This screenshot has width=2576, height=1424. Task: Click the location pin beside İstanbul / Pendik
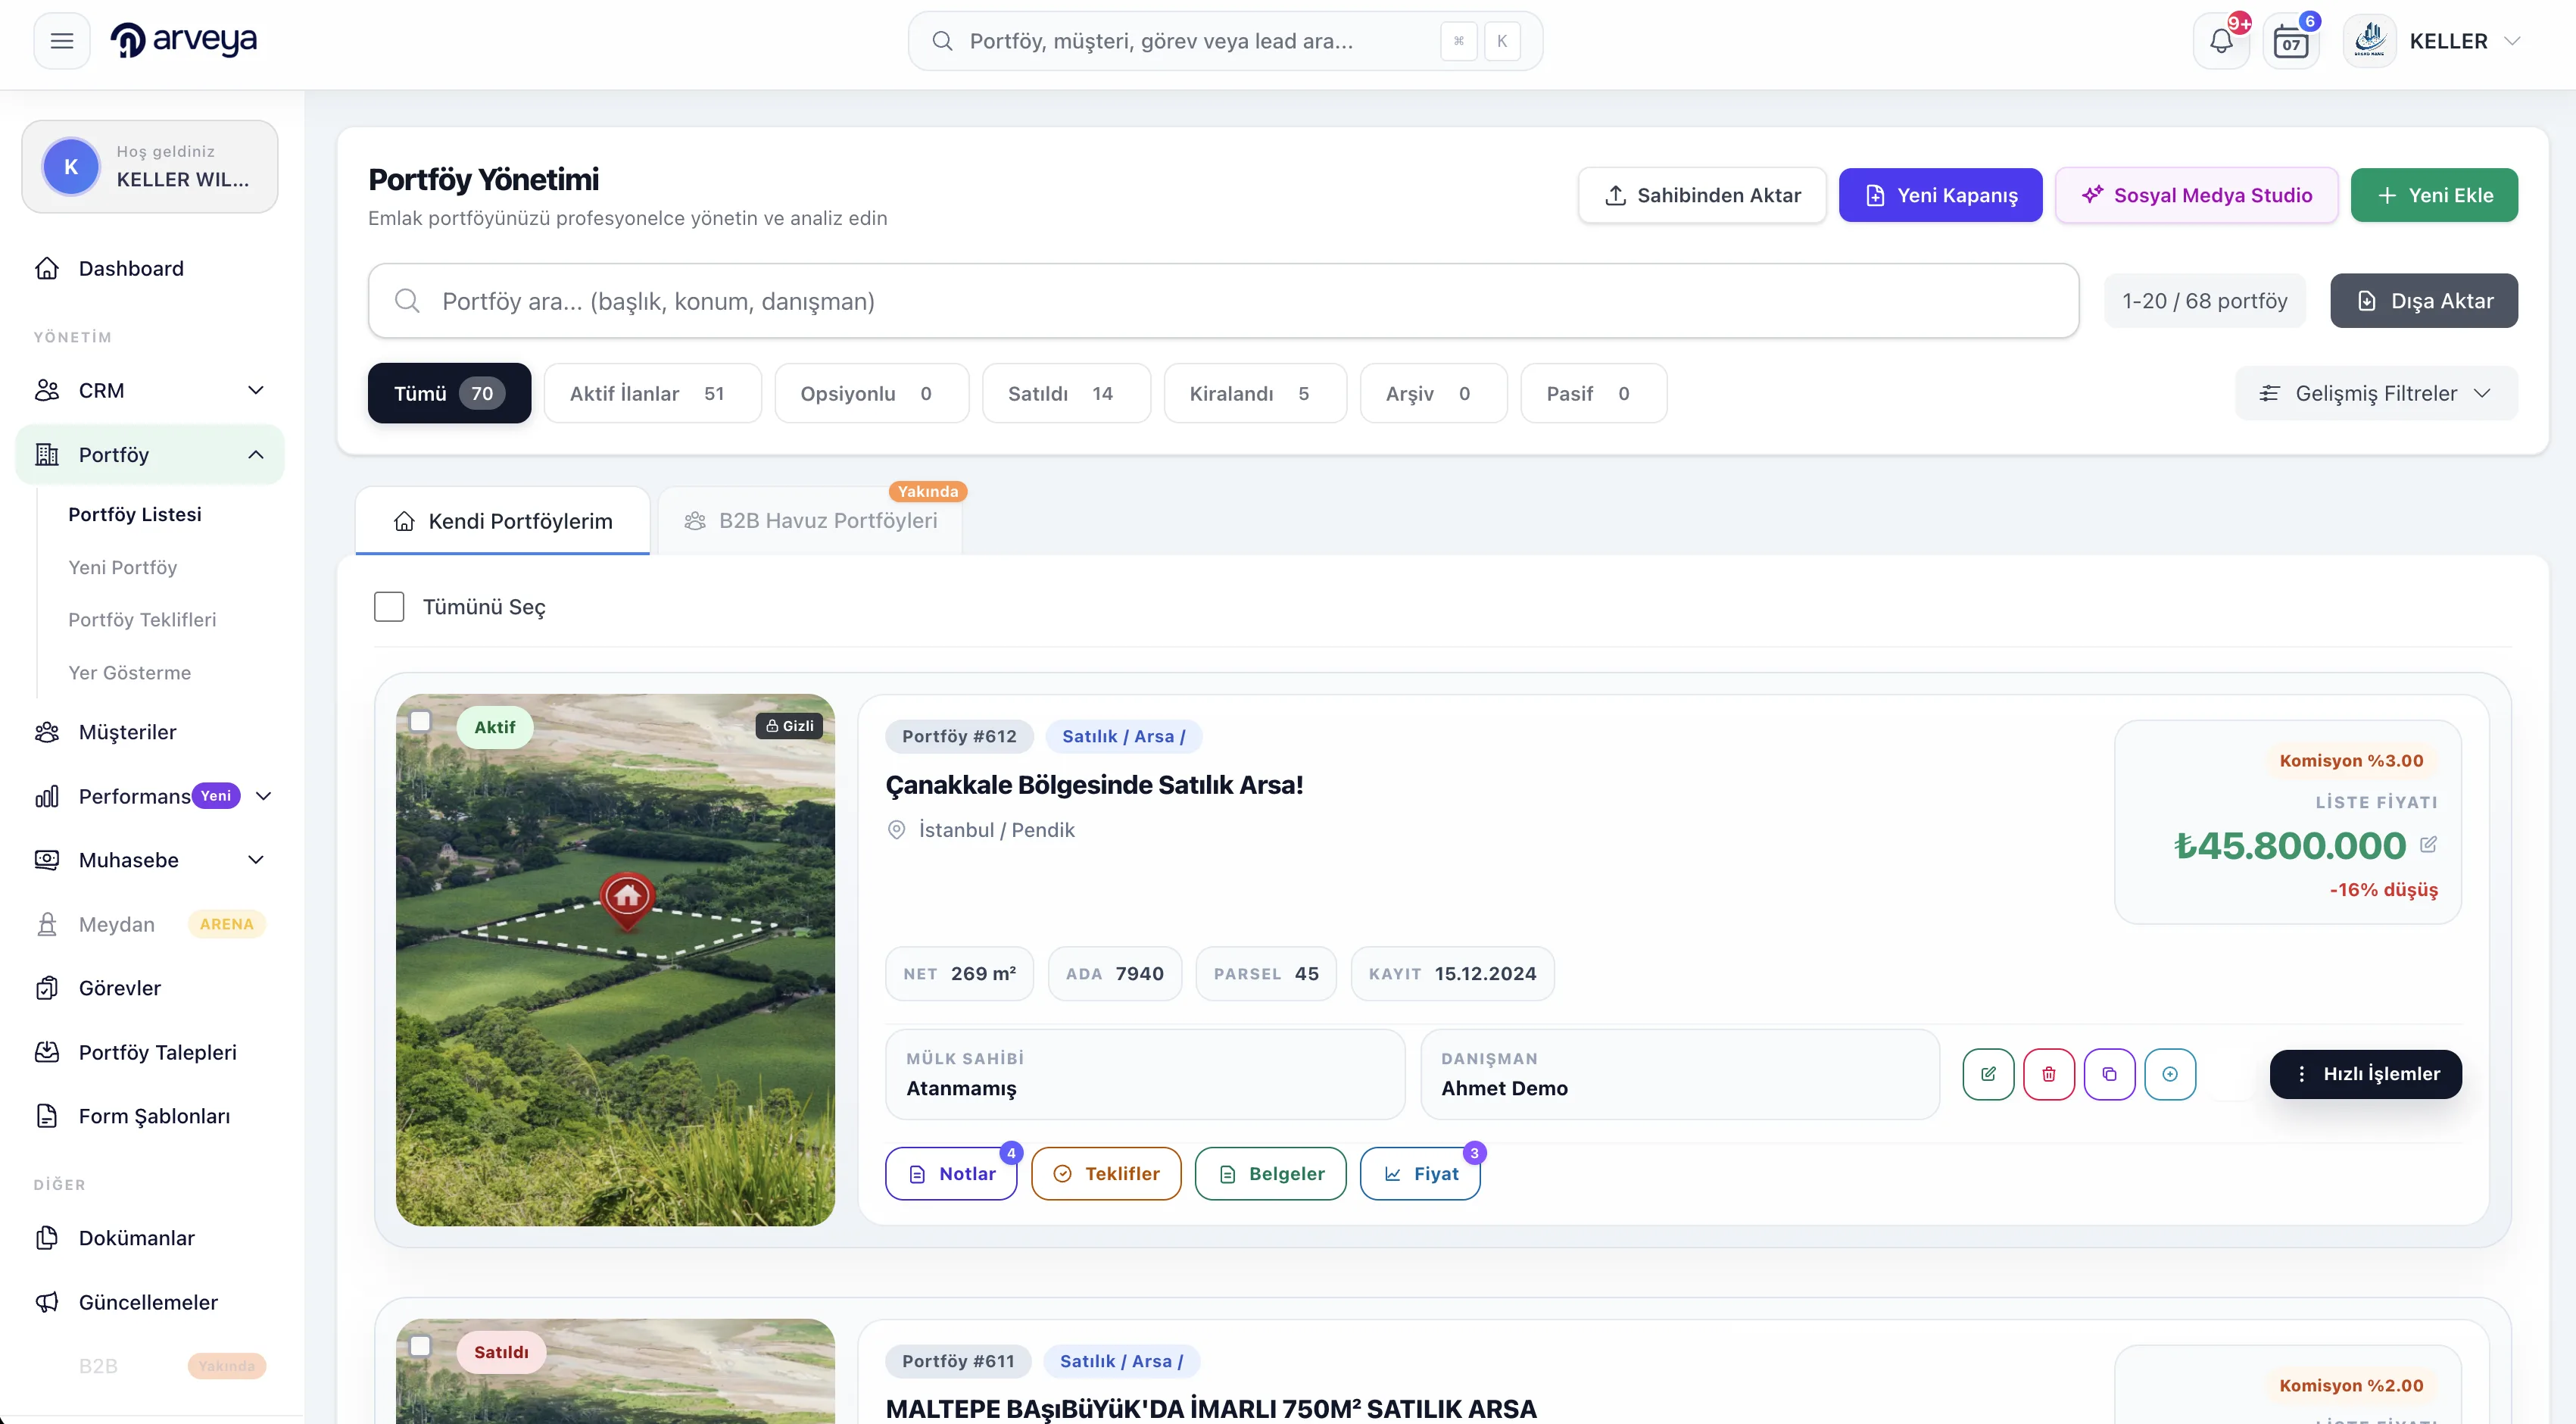[897, 830]
